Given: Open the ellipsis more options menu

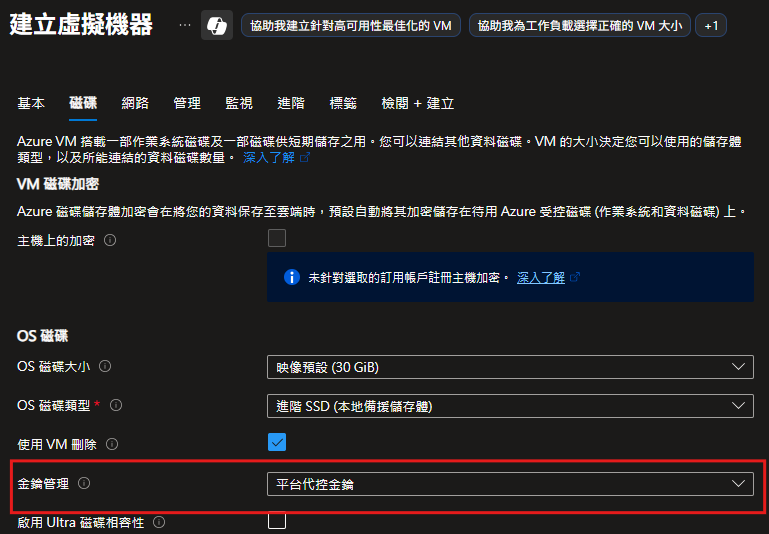Looking at the screenshot, I should coord(185,25).
